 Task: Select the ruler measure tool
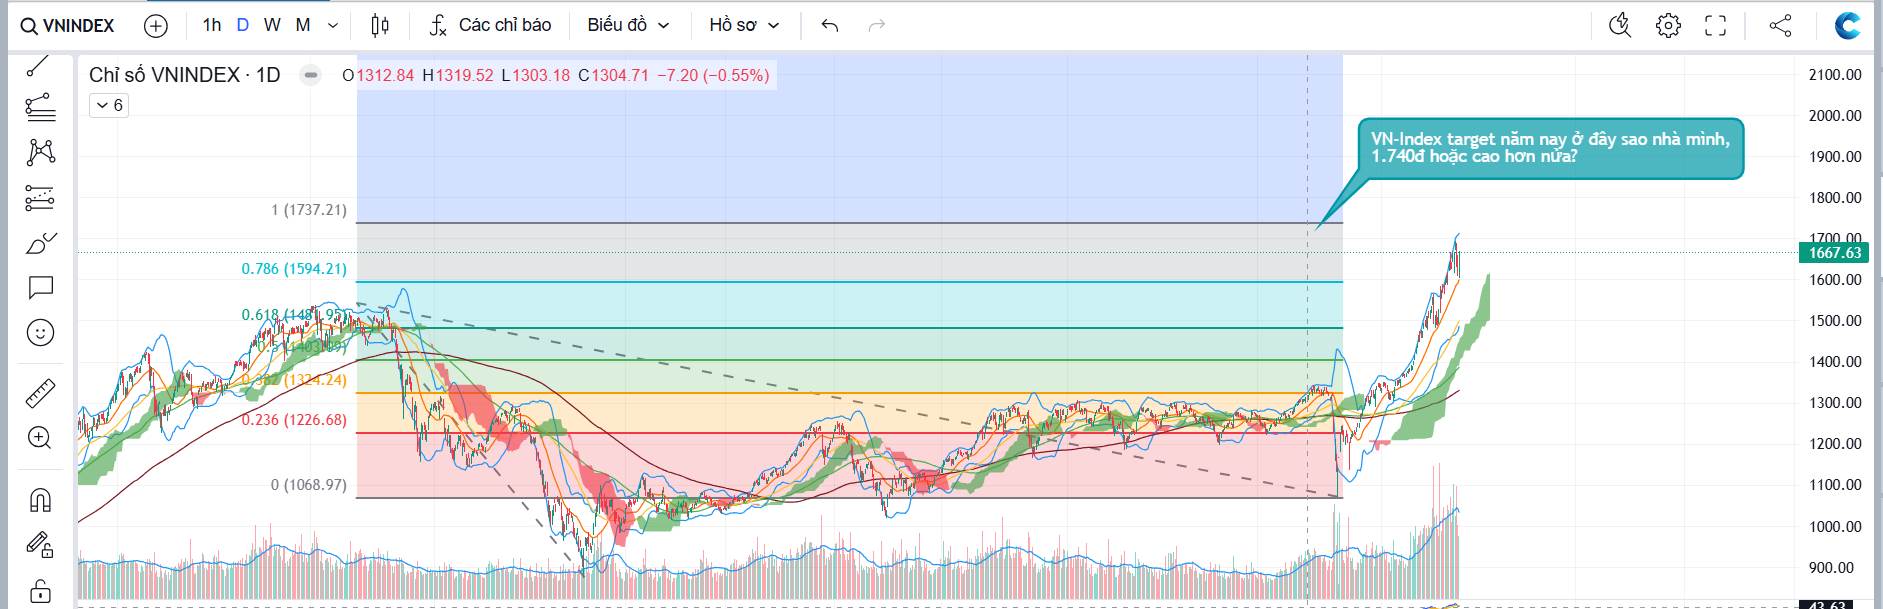40,392
